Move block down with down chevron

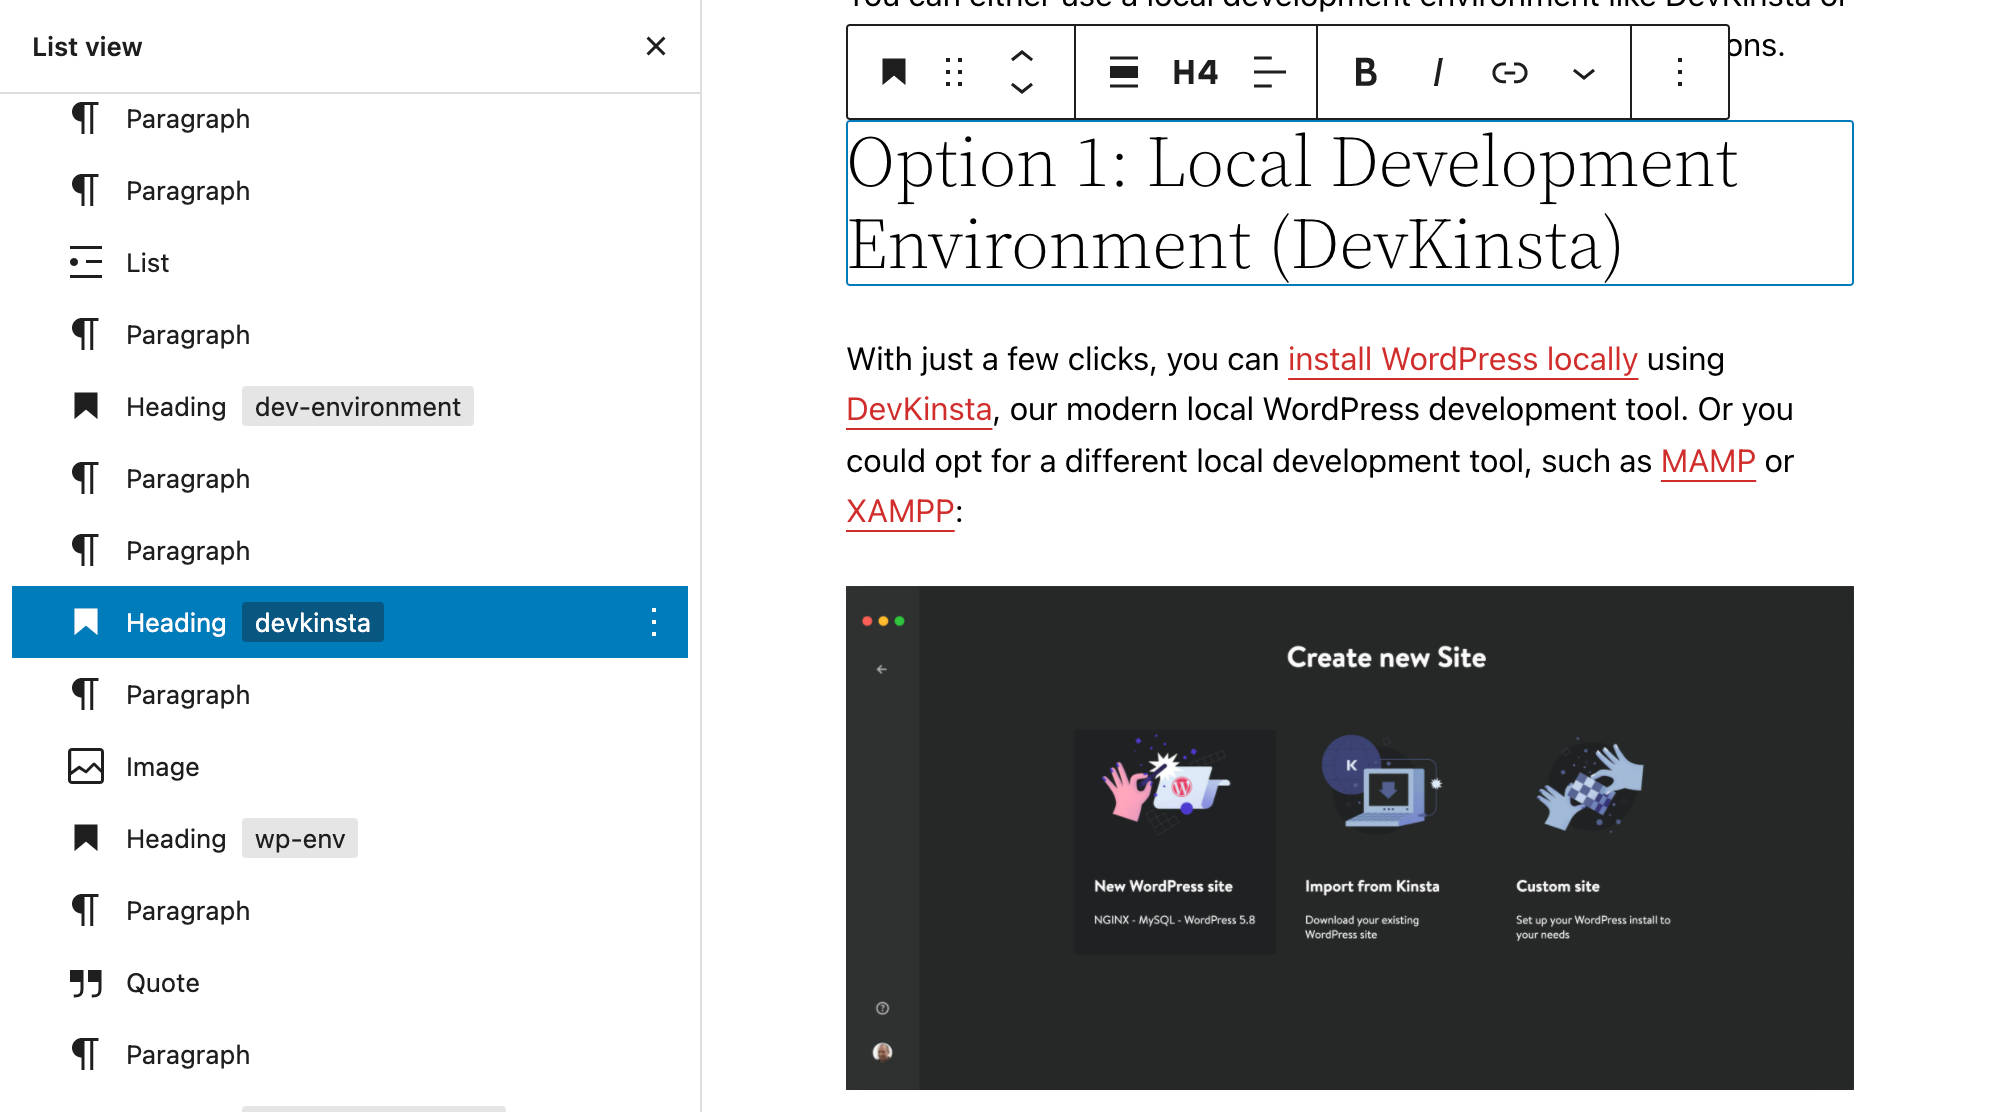(1021, 88)
